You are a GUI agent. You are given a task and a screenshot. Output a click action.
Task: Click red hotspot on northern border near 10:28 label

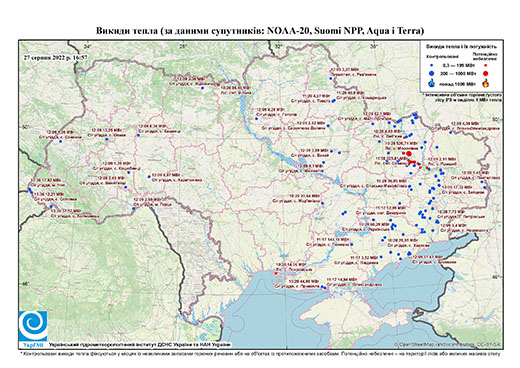click(218, 85)
